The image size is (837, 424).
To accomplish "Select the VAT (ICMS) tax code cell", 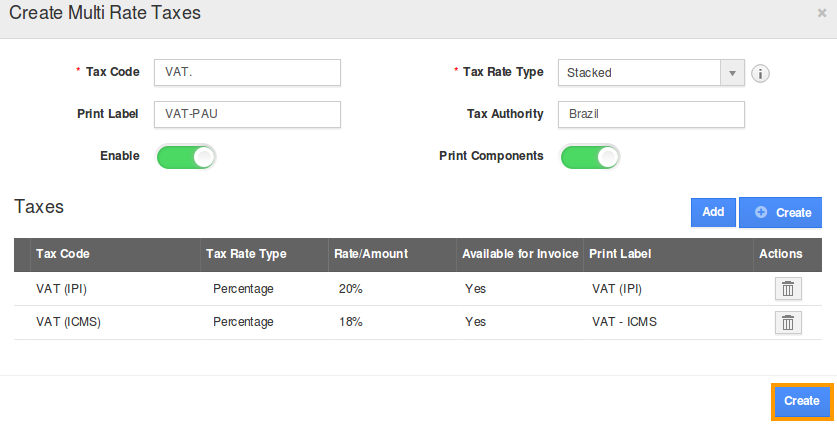I will point(68,322).
